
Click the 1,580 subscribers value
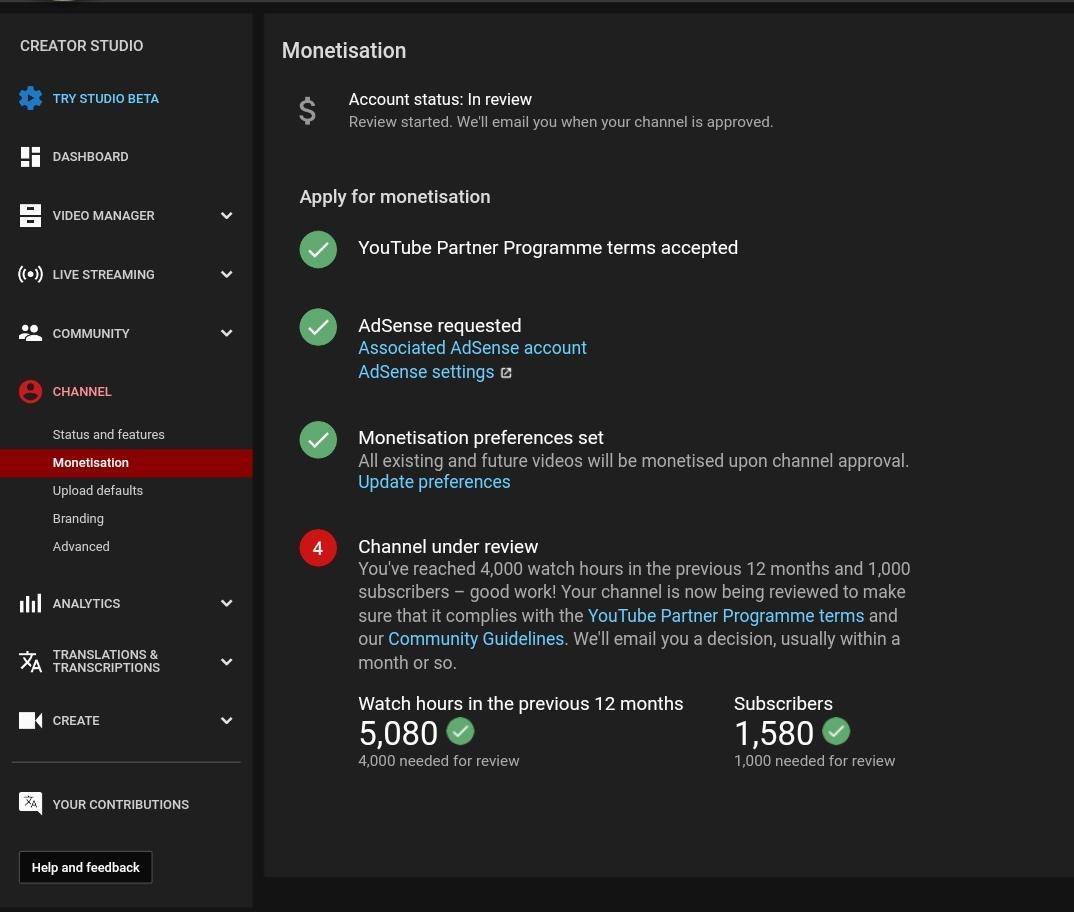(774, 733)
